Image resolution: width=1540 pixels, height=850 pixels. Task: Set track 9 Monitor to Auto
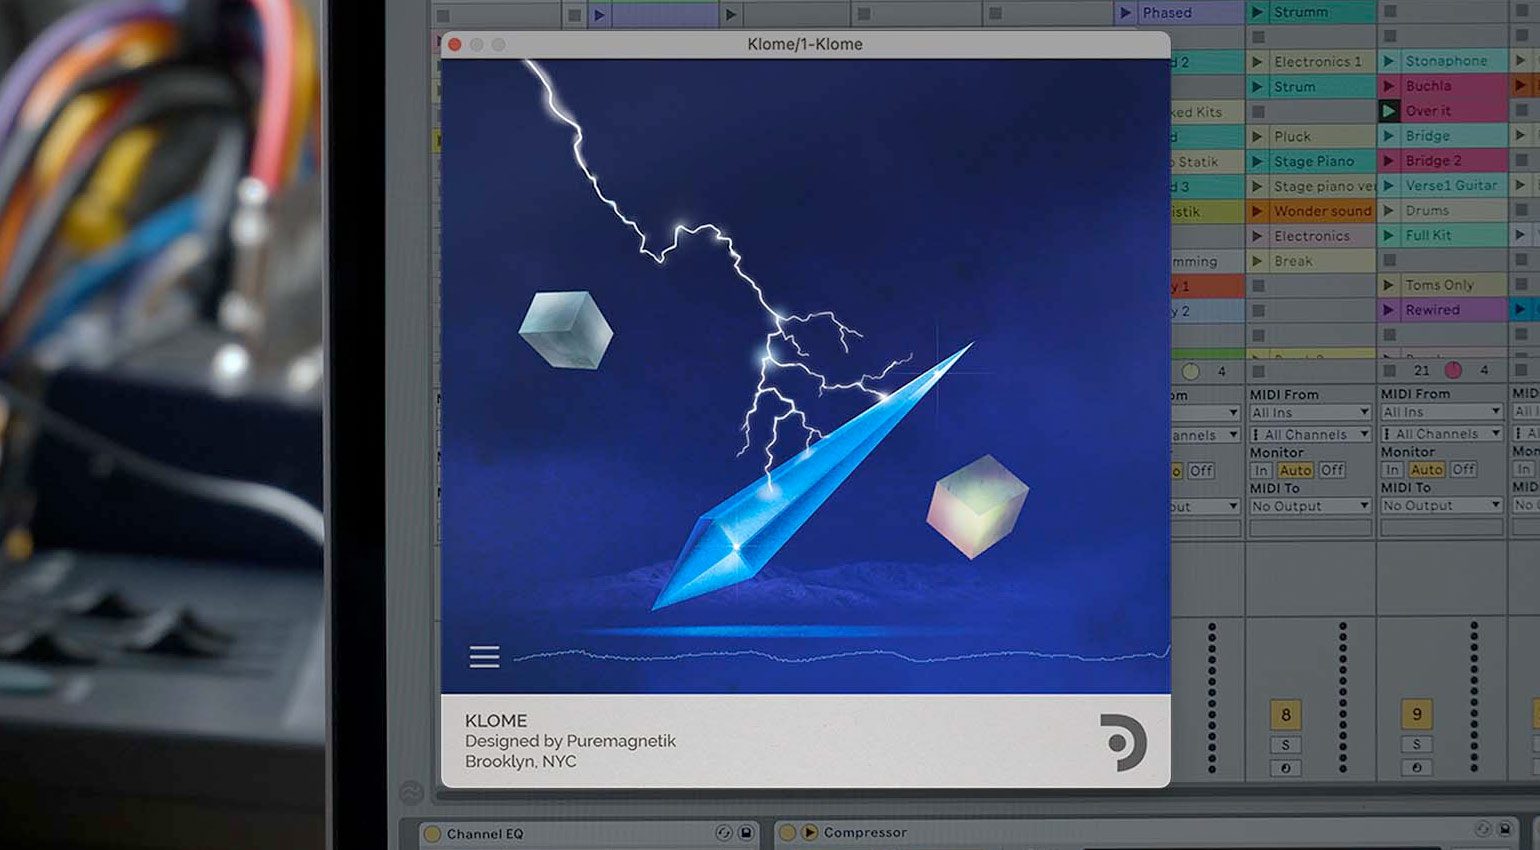(1426, 469)
